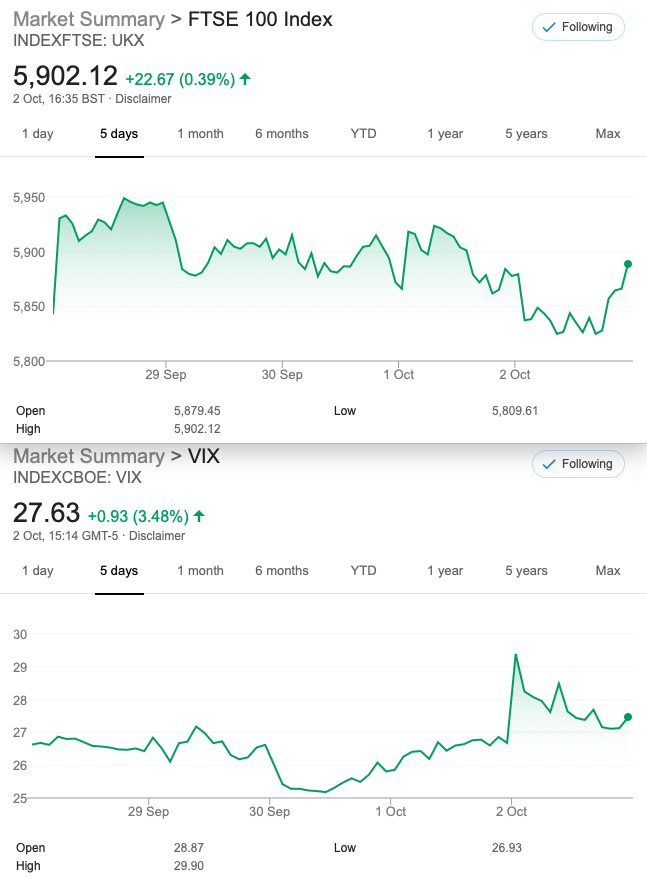Click 'FTSE 100 Index' title text
The width and height of the screenshot is (647, 878).
point(260,19)
